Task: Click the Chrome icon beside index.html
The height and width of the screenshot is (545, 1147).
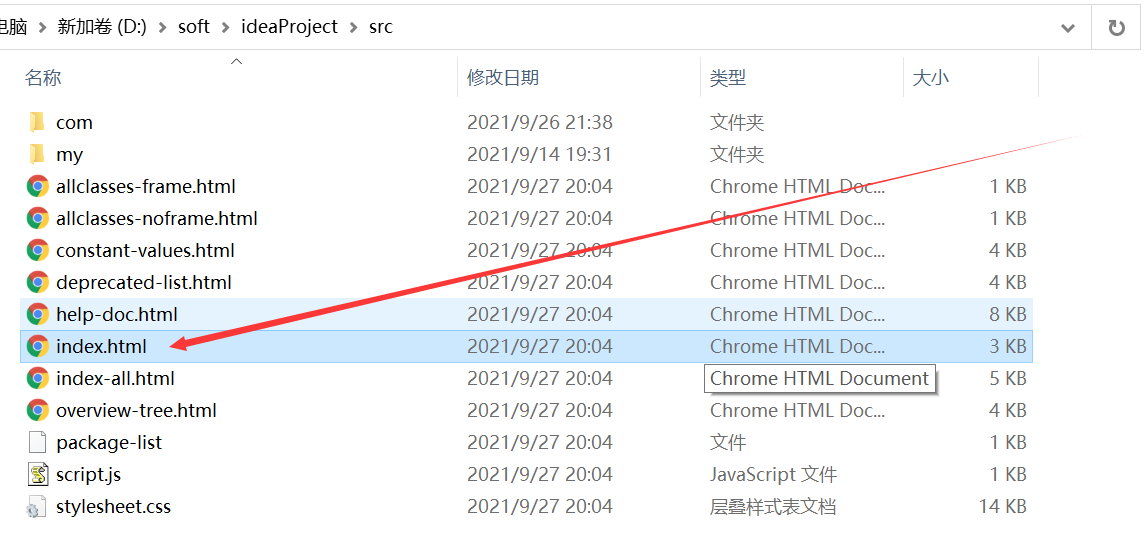Action: (x=38, y=346)
